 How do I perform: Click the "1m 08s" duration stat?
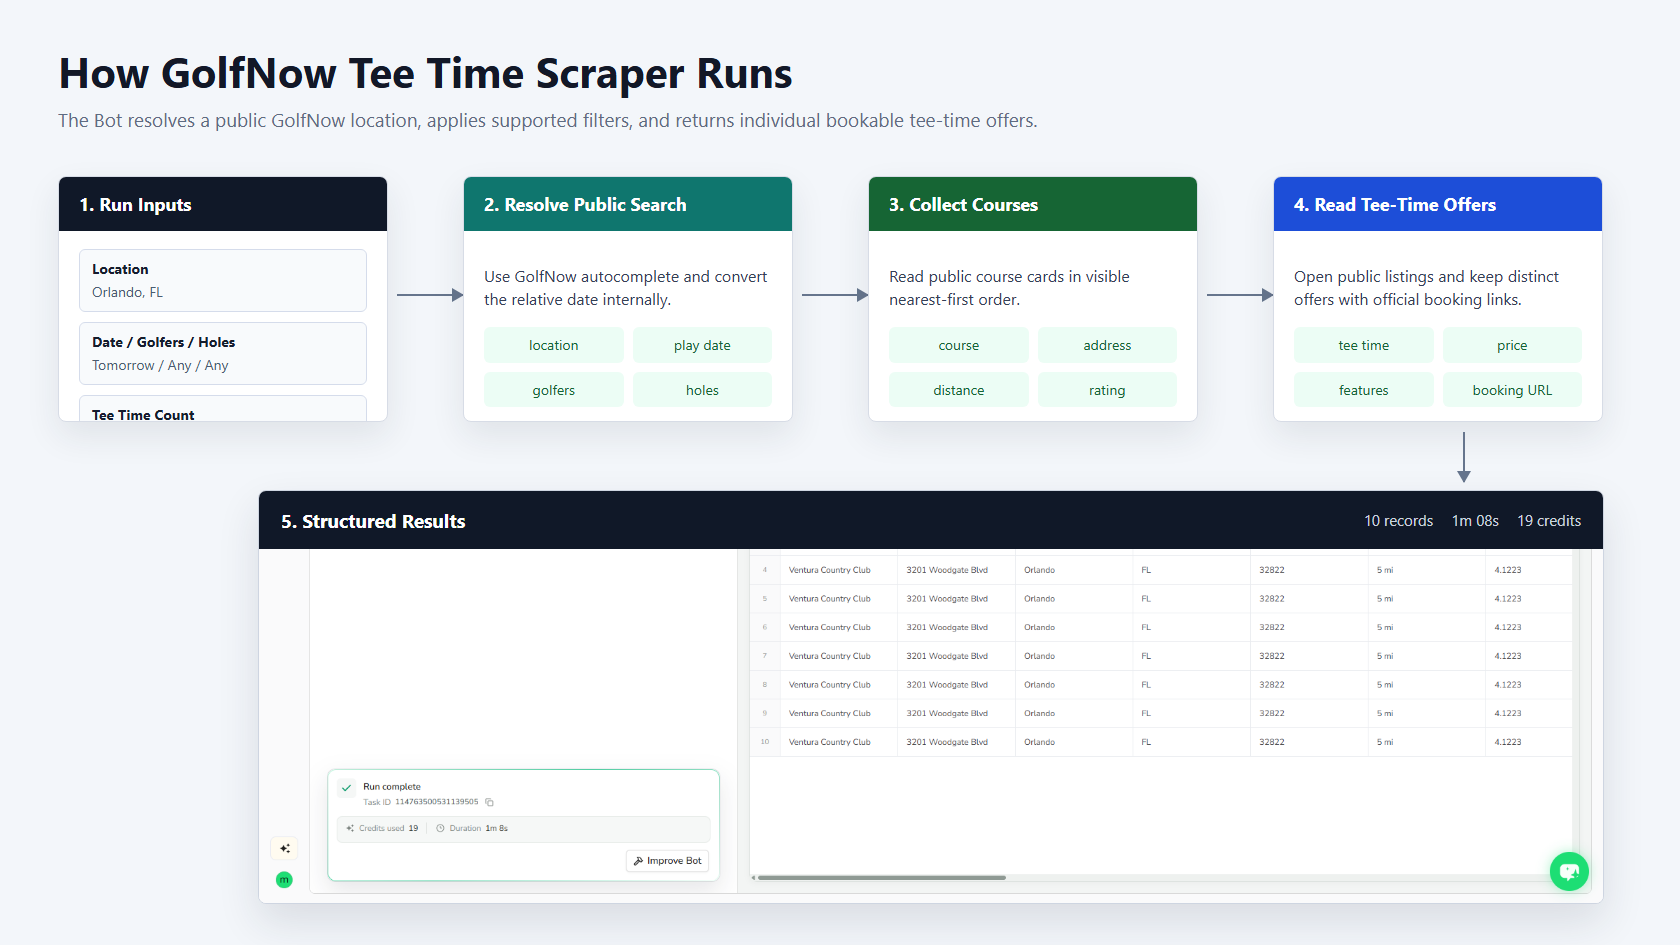pos(1475,521)
